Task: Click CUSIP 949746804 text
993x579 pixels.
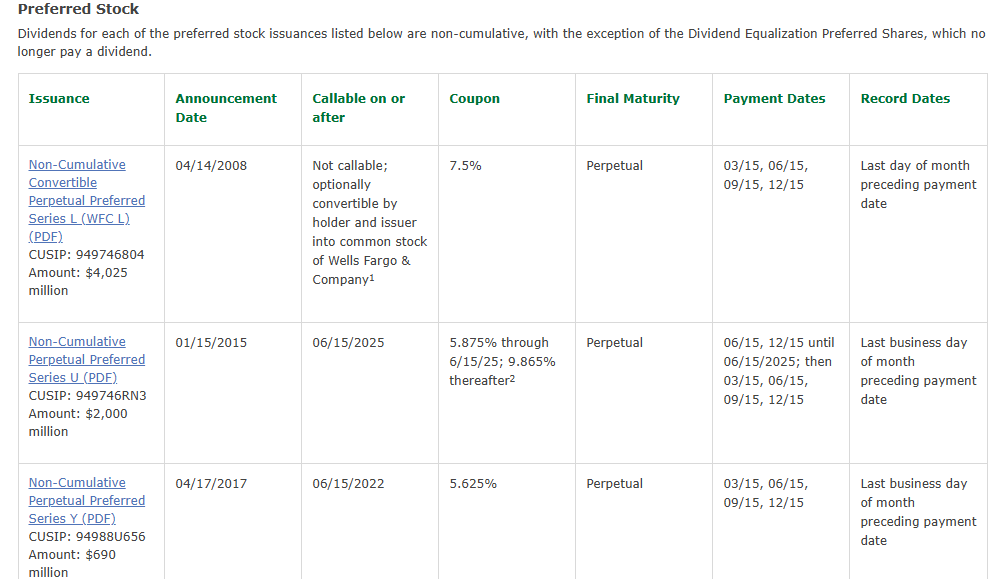Action: [x=86, y=255]
